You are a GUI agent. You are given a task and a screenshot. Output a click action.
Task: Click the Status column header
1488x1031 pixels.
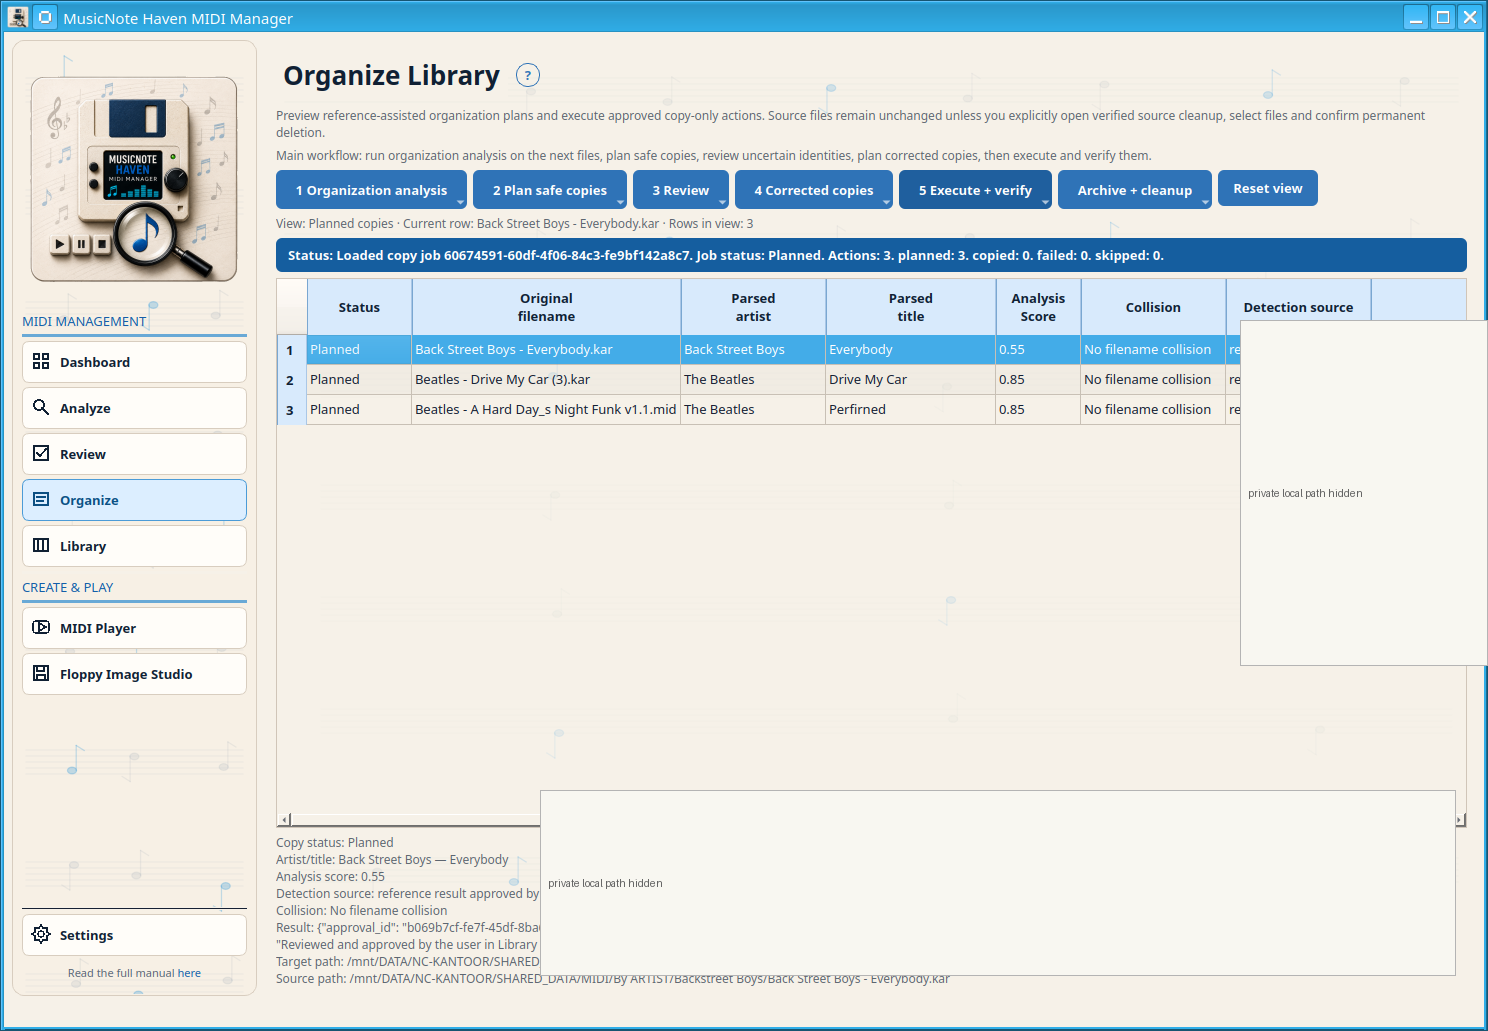(359, 307)
